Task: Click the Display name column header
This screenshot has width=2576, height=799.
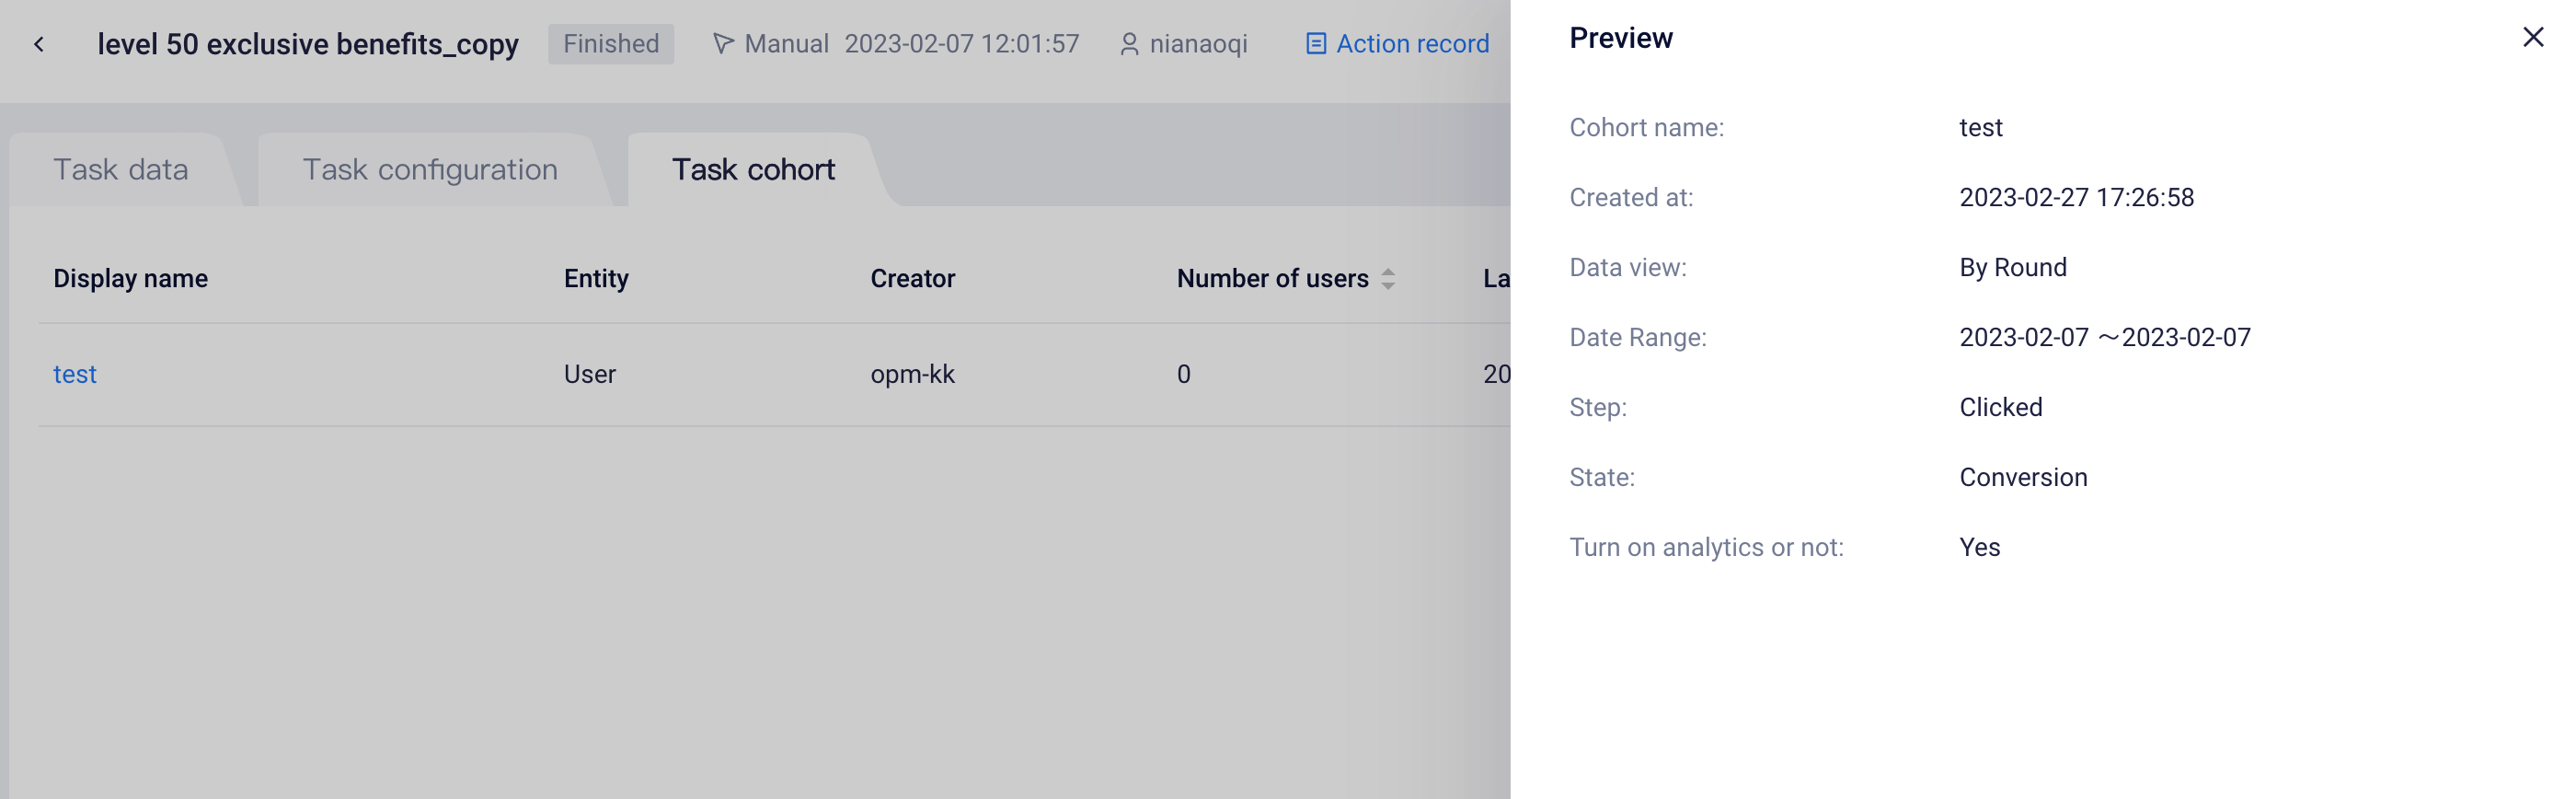Action: coord(131,279)
